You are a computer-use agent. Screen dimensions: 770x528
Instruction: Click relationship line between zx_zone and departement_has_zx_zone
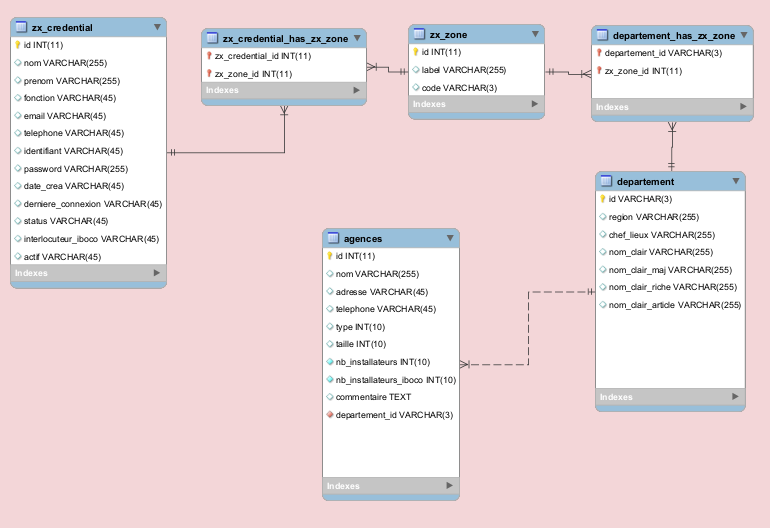(568, 73)
